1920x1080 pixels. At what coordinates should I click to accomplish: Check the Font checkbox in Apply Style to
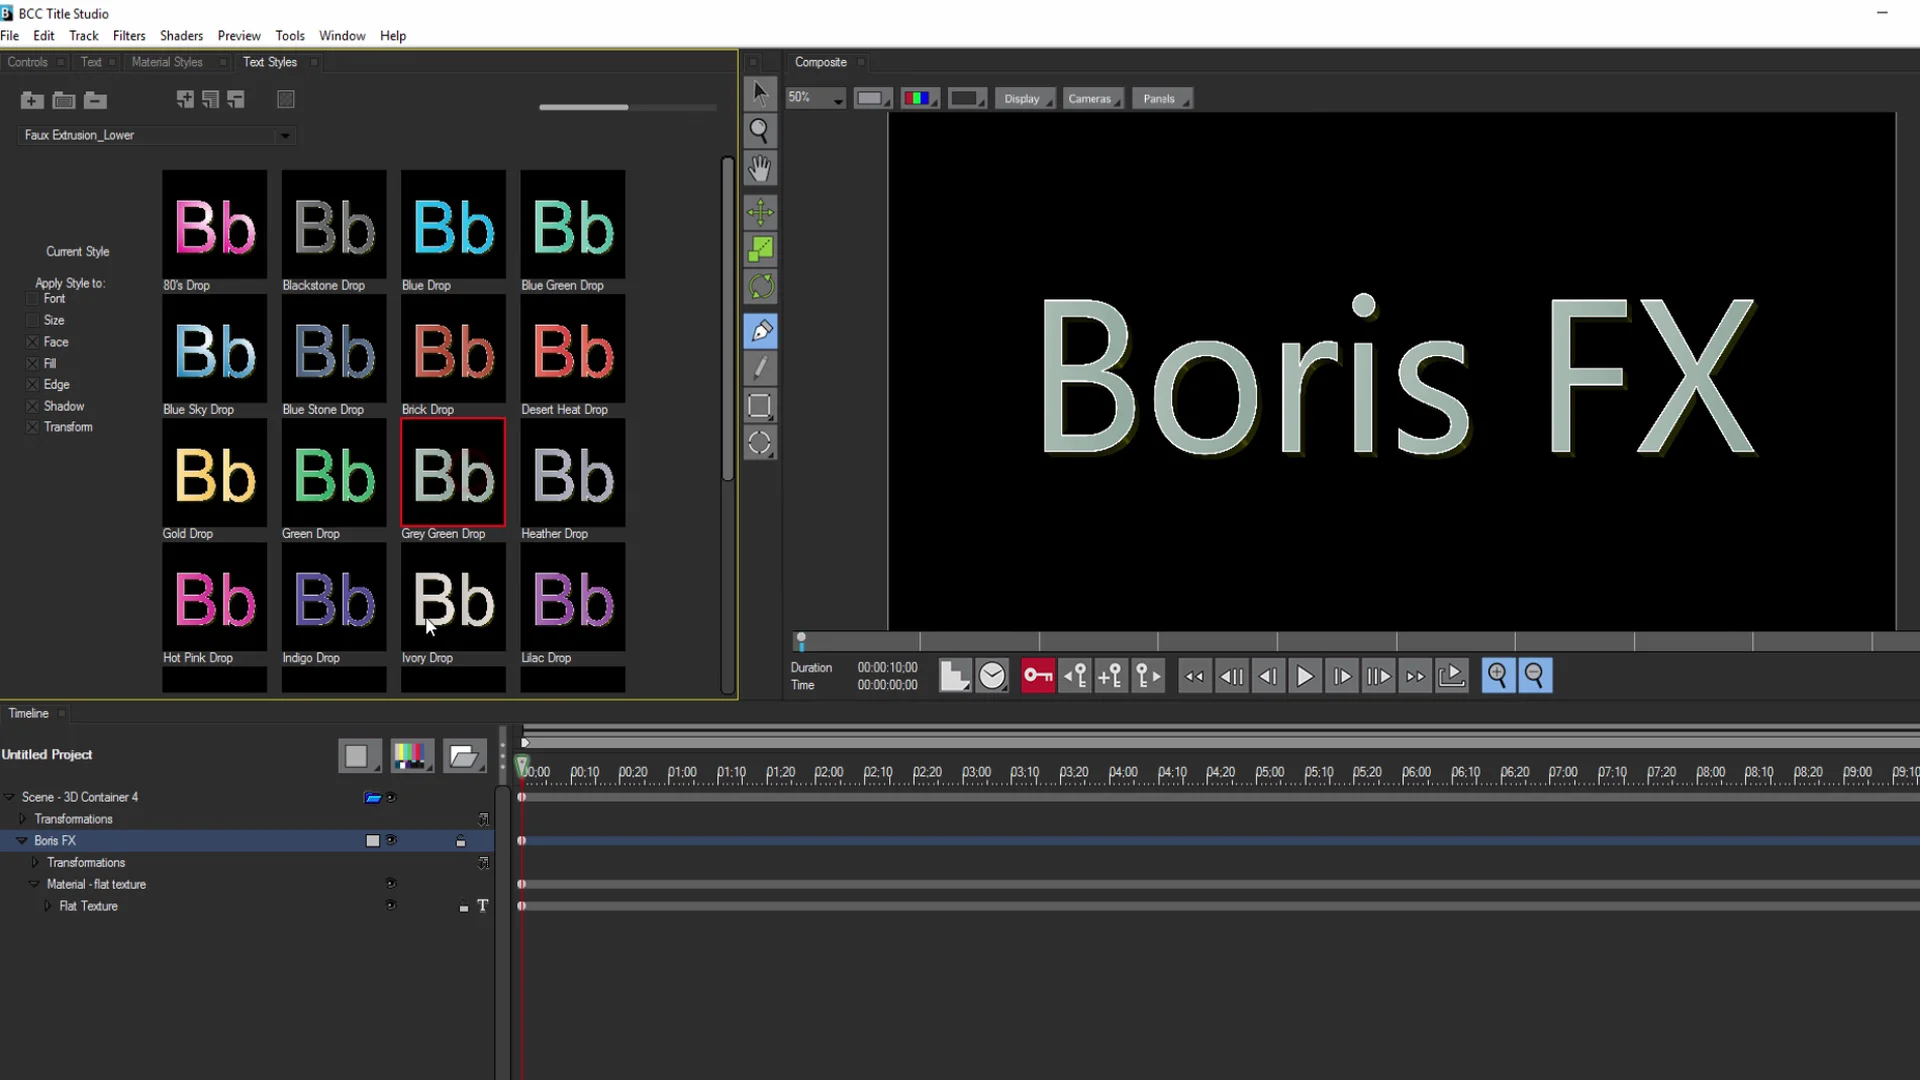(31, 298)
